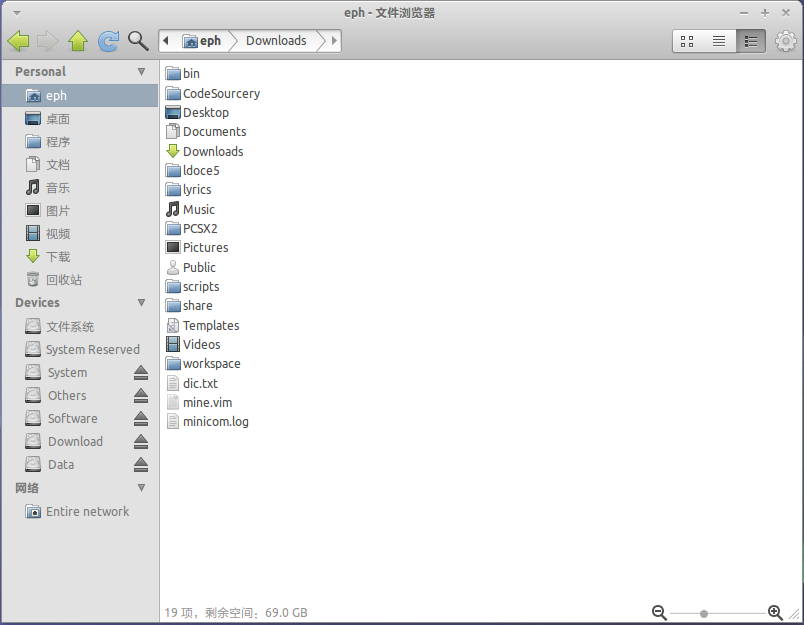Switch to compact list view

(751, 41)
